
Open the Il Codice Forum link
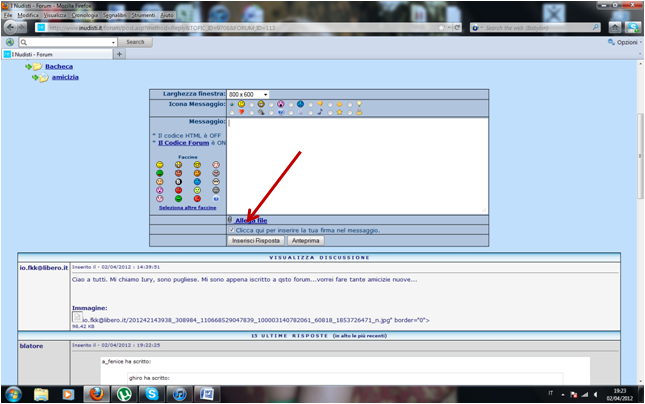tap(192, 143)
